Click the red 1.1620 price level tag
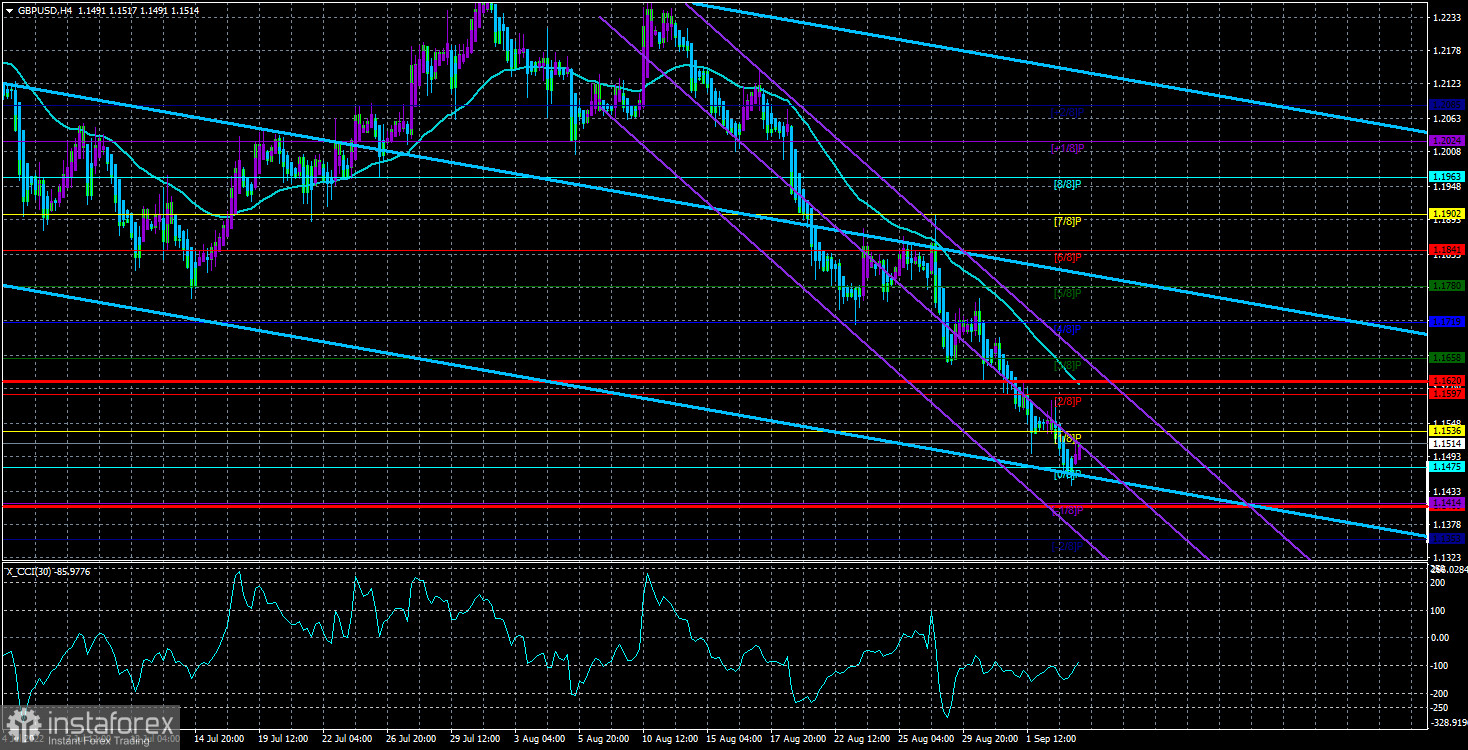Image resolution: width=1468 pixels, height=750 pixels. 1447,381
